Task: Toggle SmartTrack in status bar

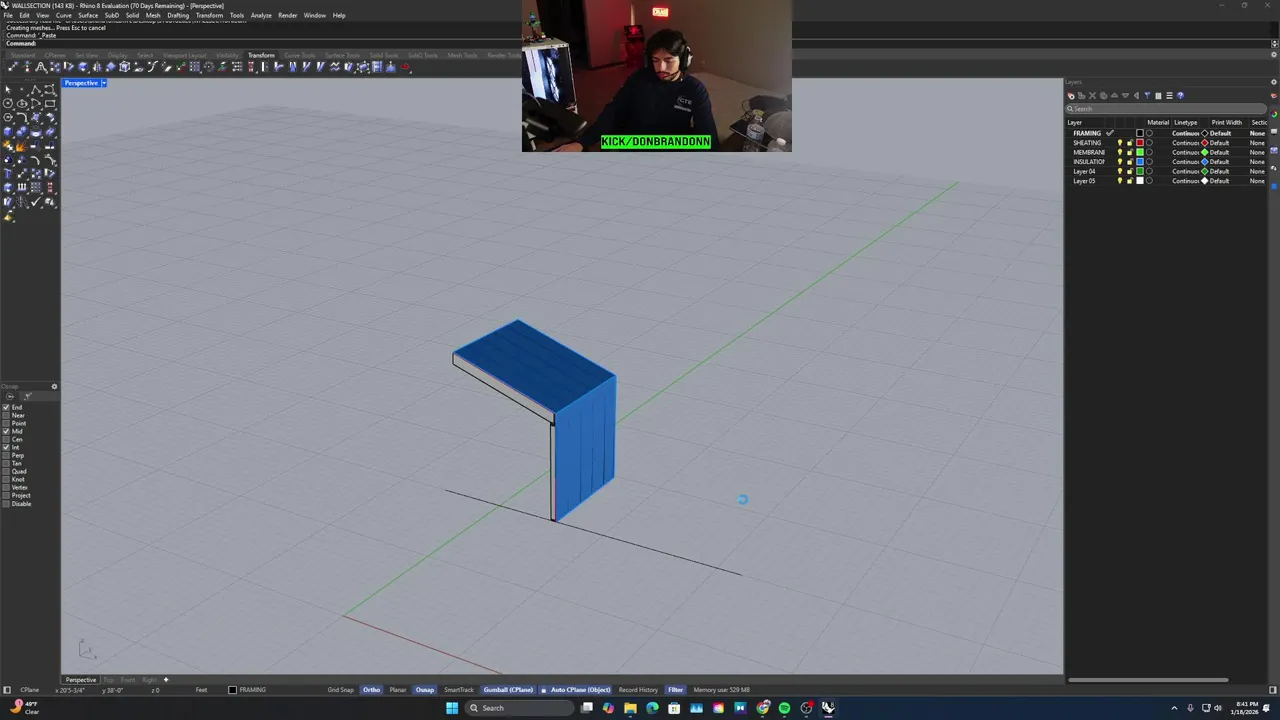Action: tap(459, 690)
